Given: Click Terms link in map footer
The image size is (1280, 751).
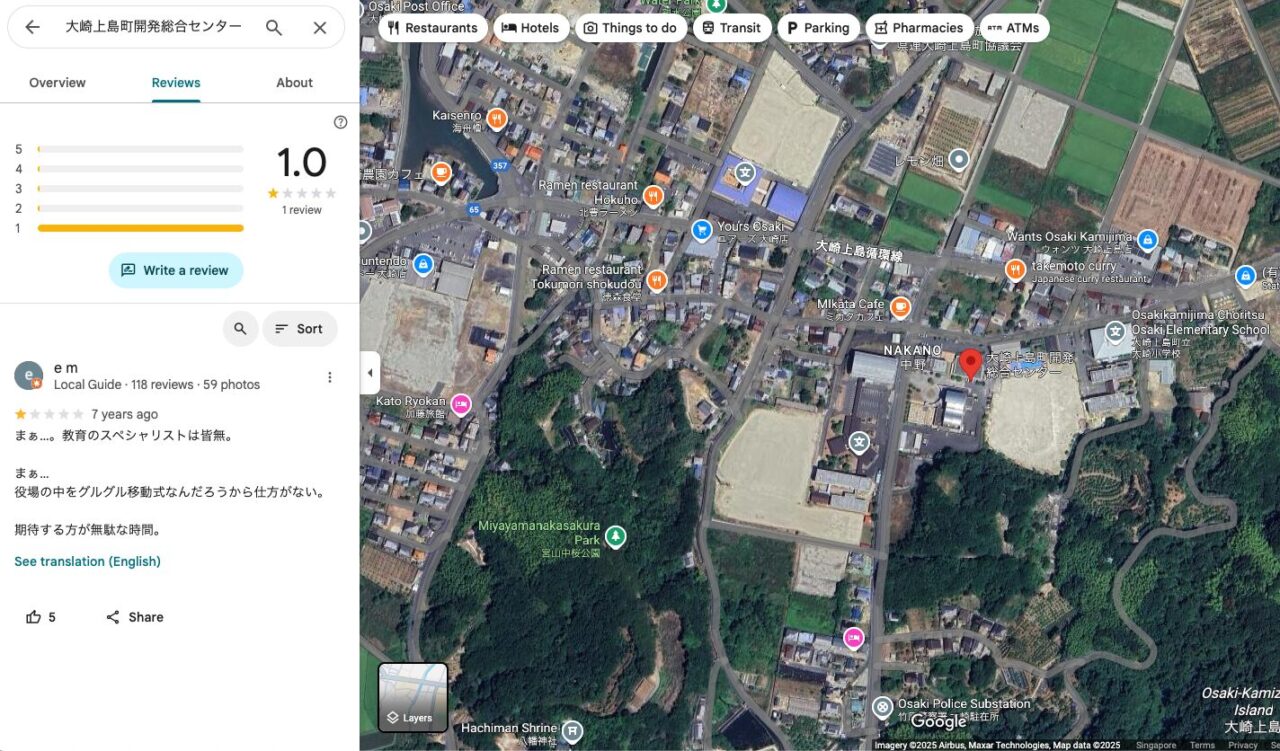Looking at the screenshot, I should [x=1202, y=745].
